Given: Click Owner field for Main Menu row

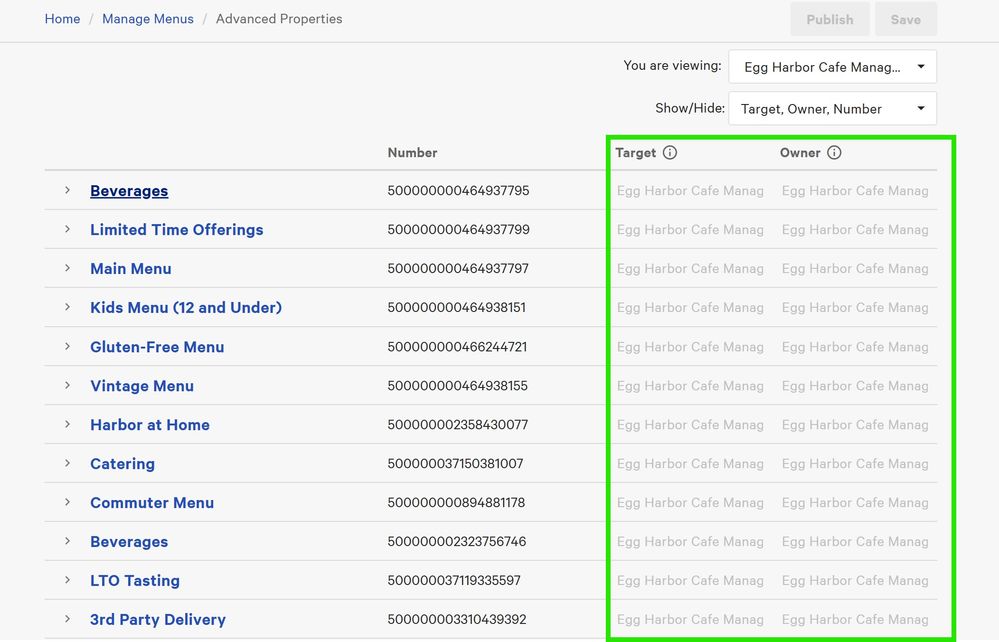Looking at the screenshot, I should [x=855, y=269].
